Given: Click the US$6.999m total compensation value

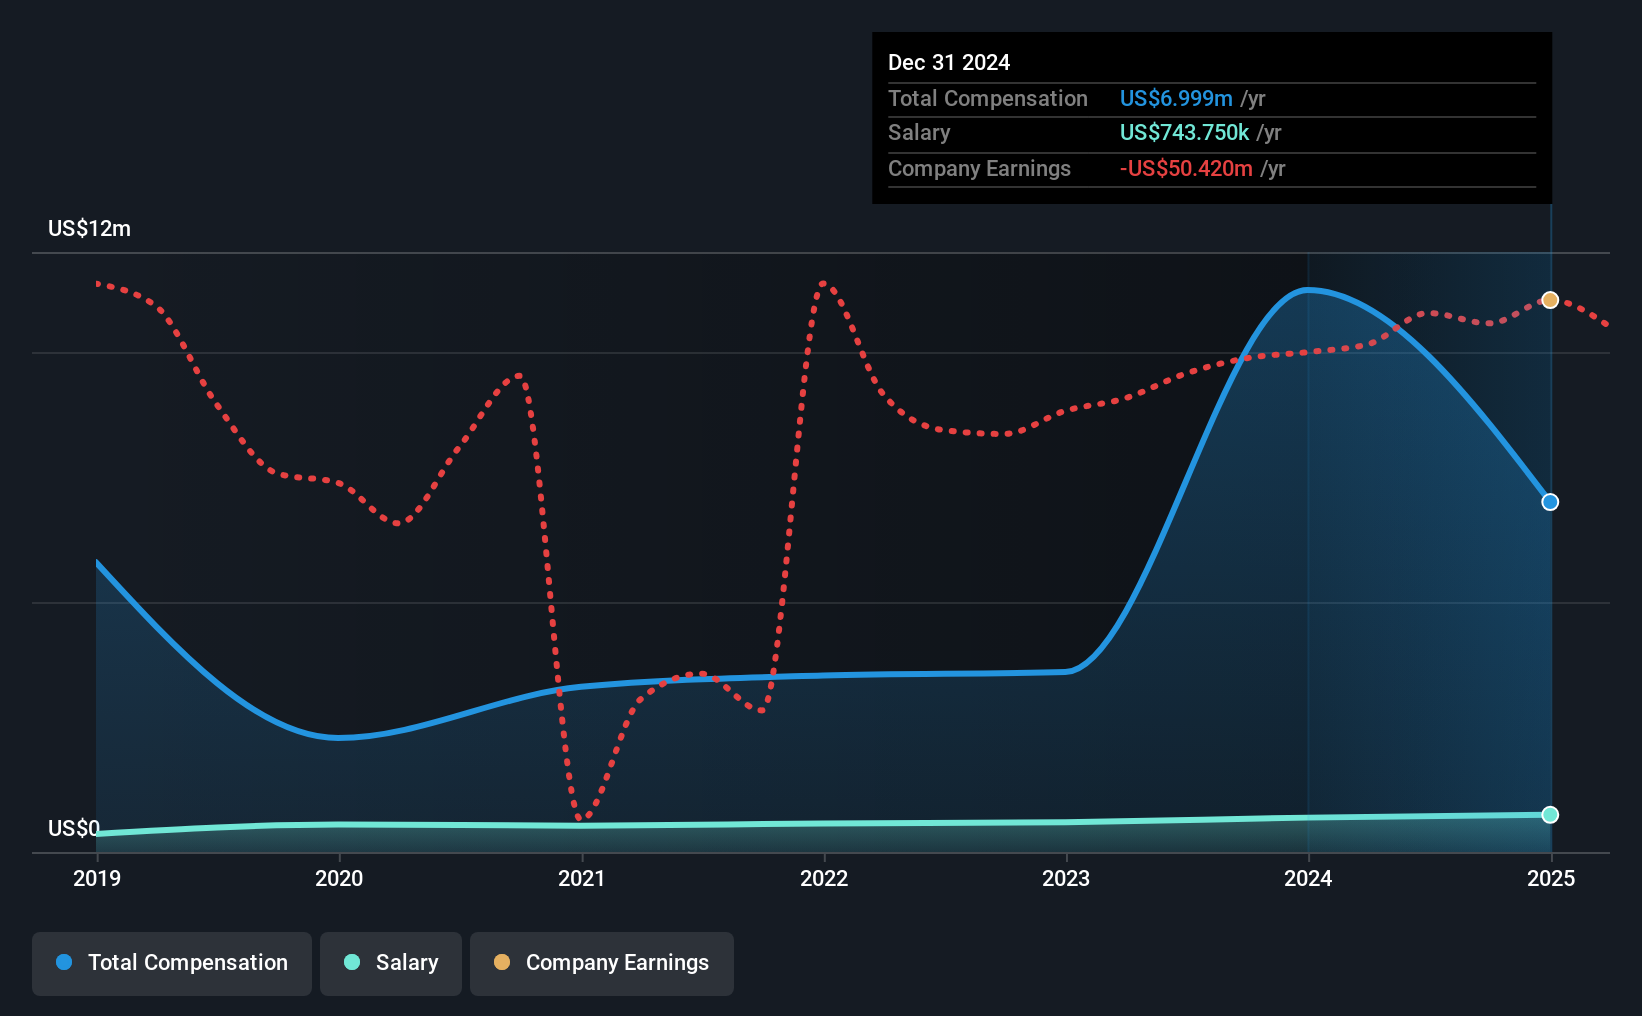Looking at the screenshot, I should [x=1176, y=98].
